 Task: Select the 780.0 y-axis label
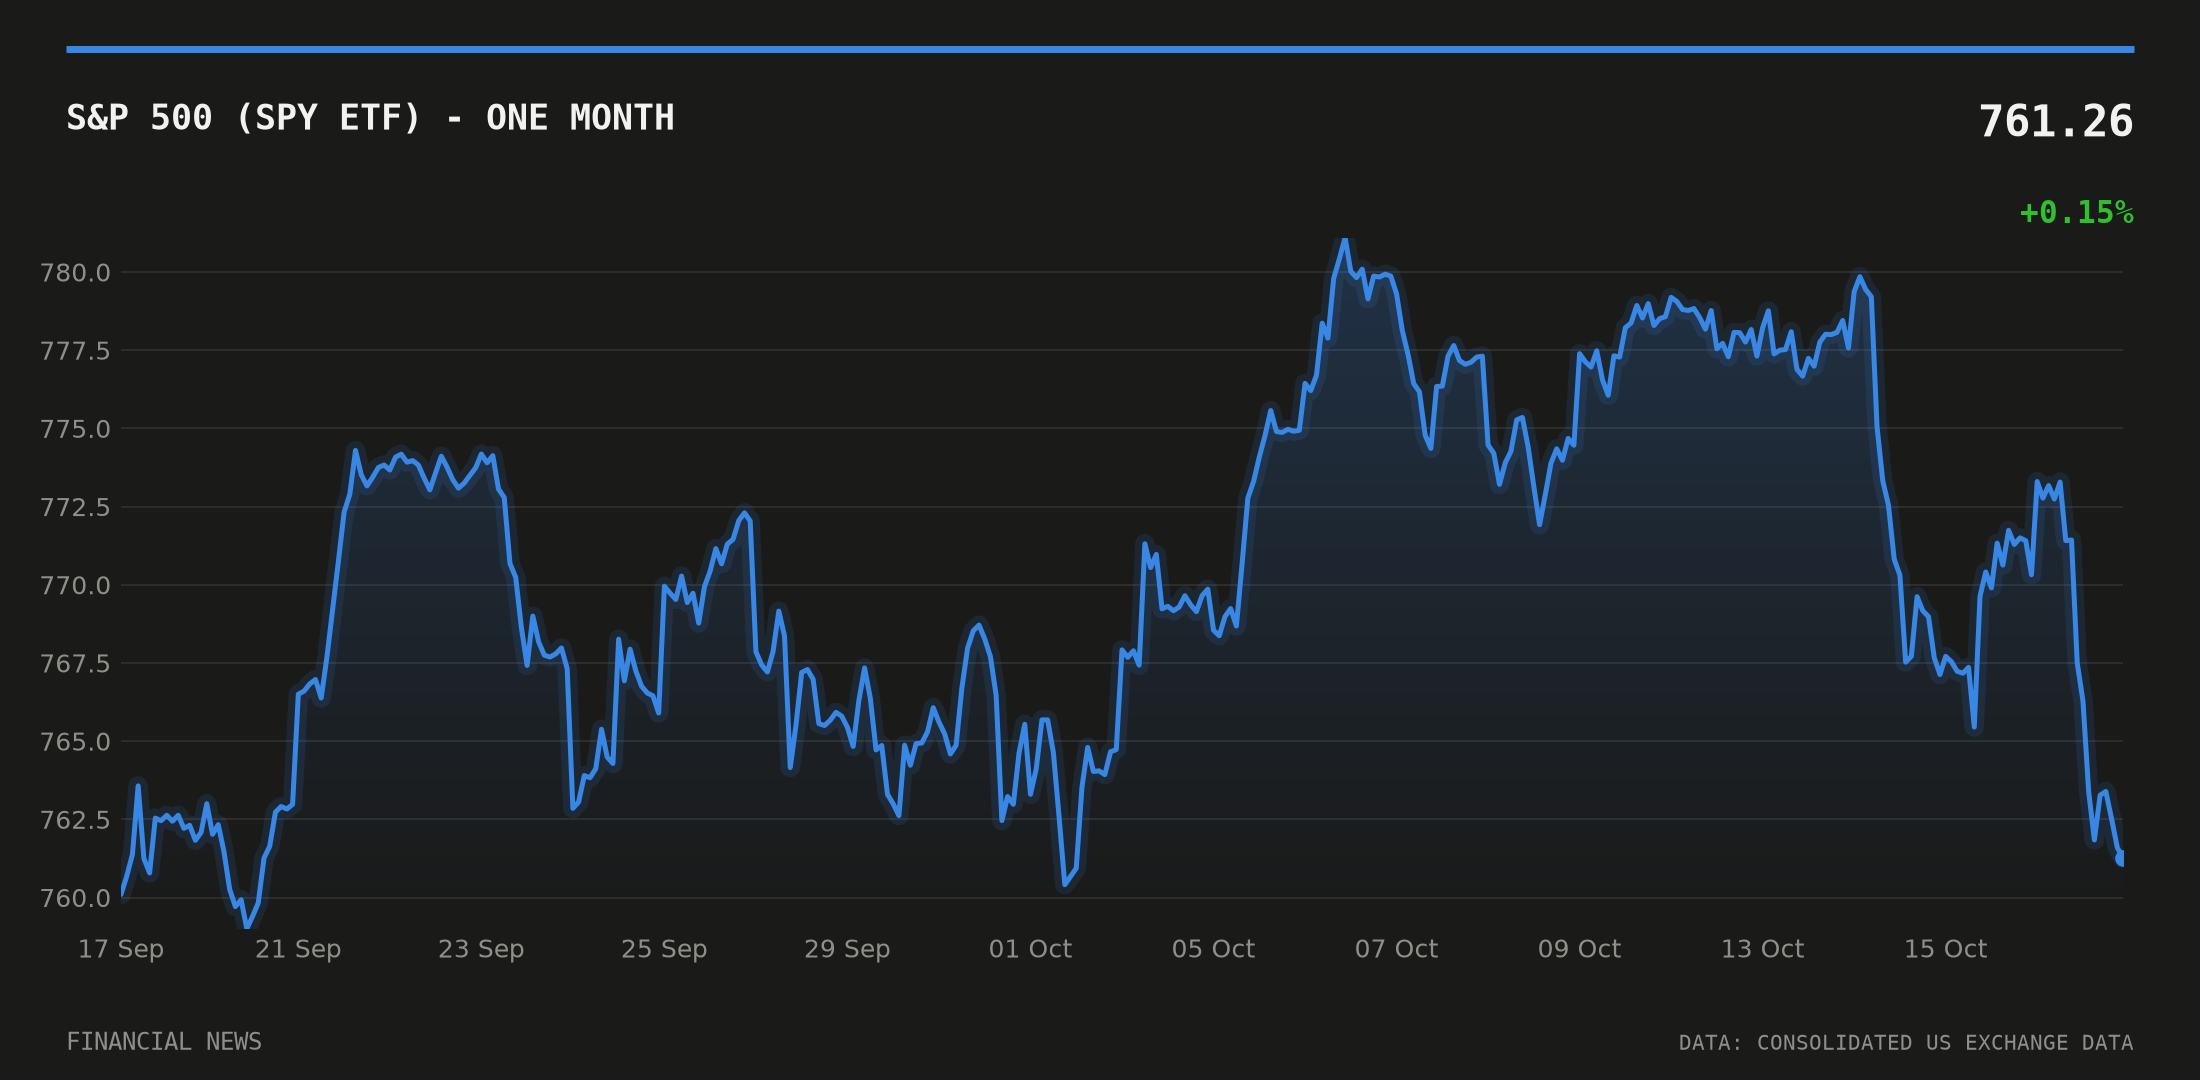pyautogui.click(x=75, y=273)
